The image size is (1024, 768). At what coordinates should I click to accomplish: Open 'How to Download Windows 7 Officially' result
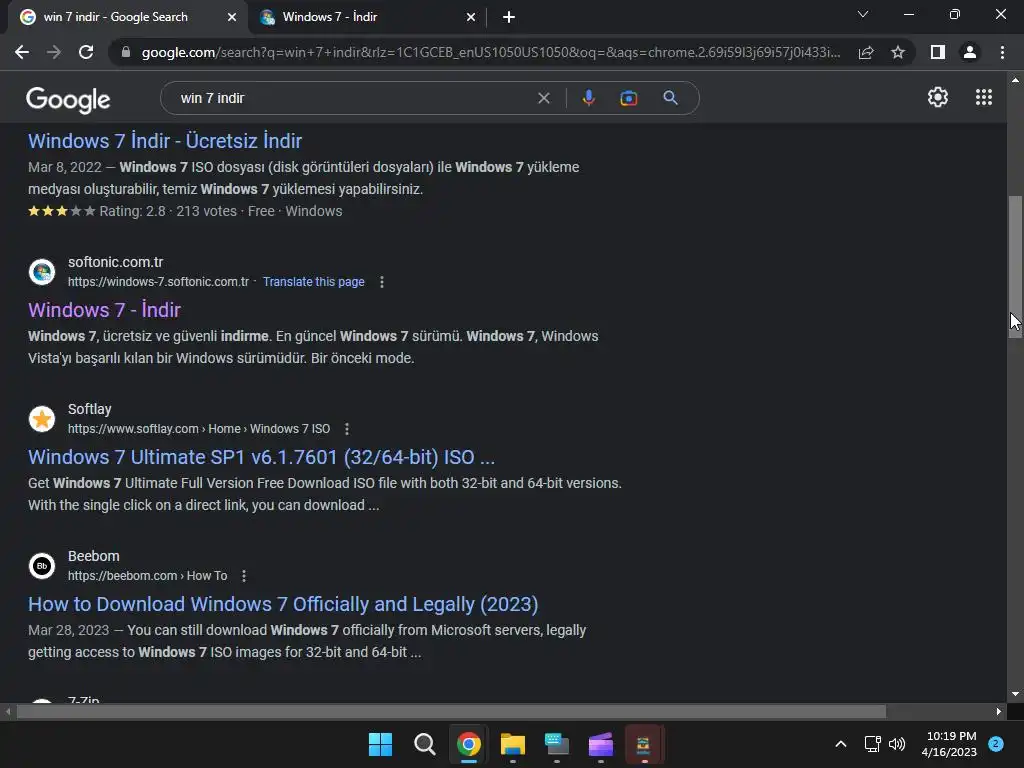[x=283, y=603]
